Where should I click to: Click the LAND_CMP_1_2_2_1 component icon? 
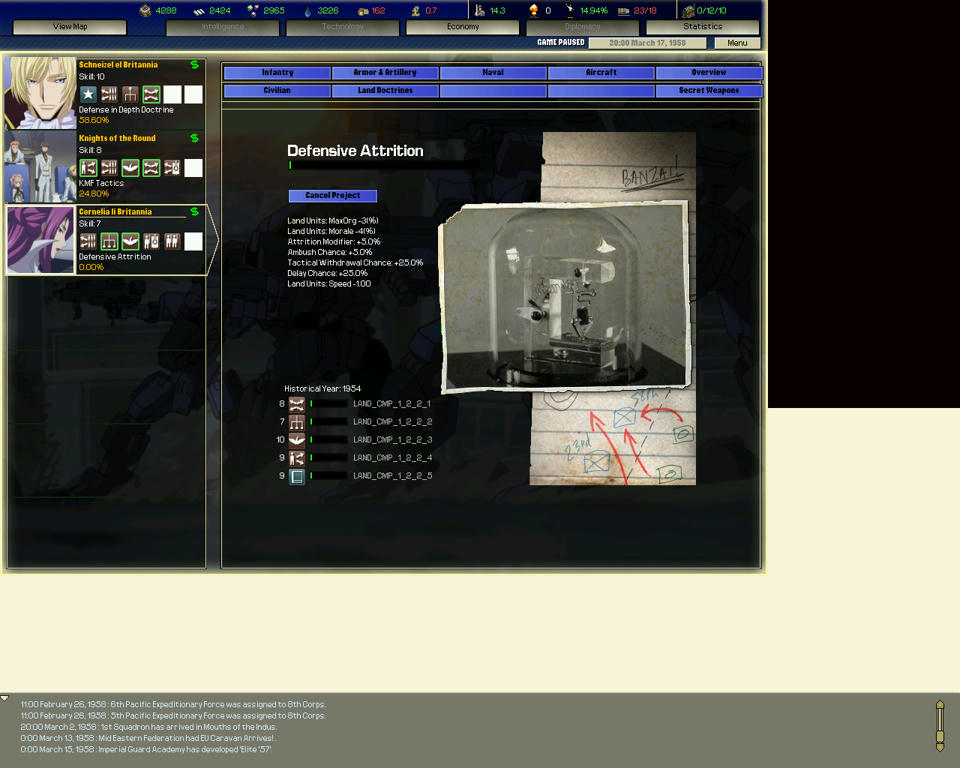click(297, 404)
